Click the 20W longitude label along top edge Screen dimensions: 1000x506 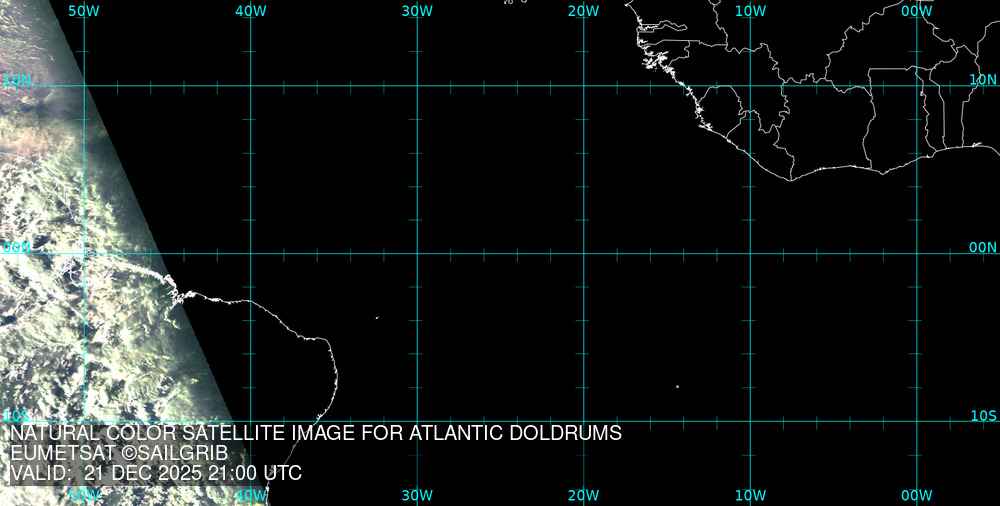point(583,10)
